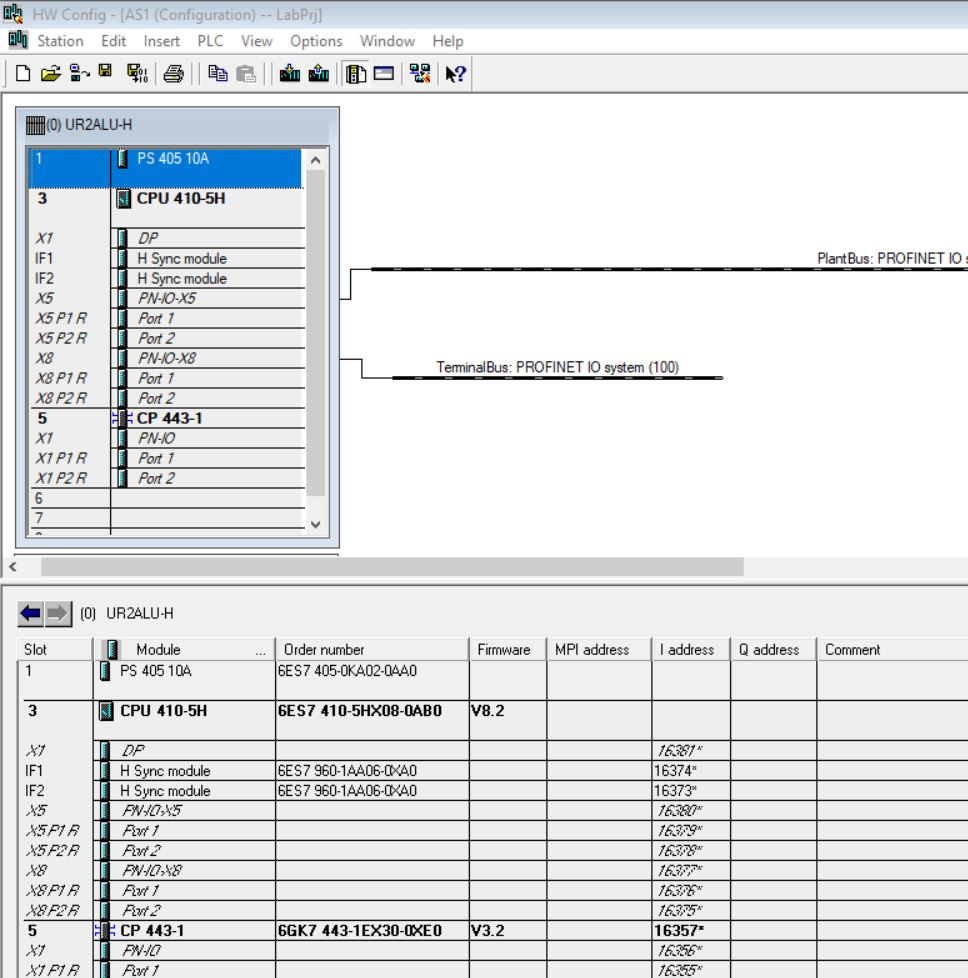
Task: Click the context Help arrow icon
Action: [455, 74]
